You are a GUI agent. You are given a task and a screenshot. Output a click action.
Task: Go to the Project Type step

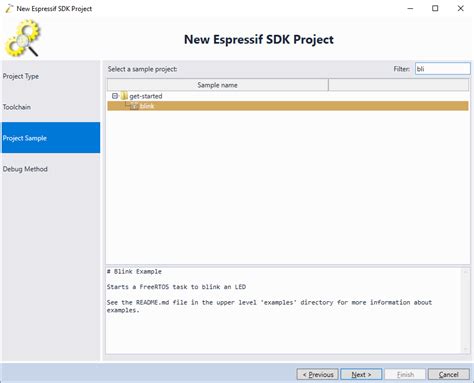pos(51,76)
